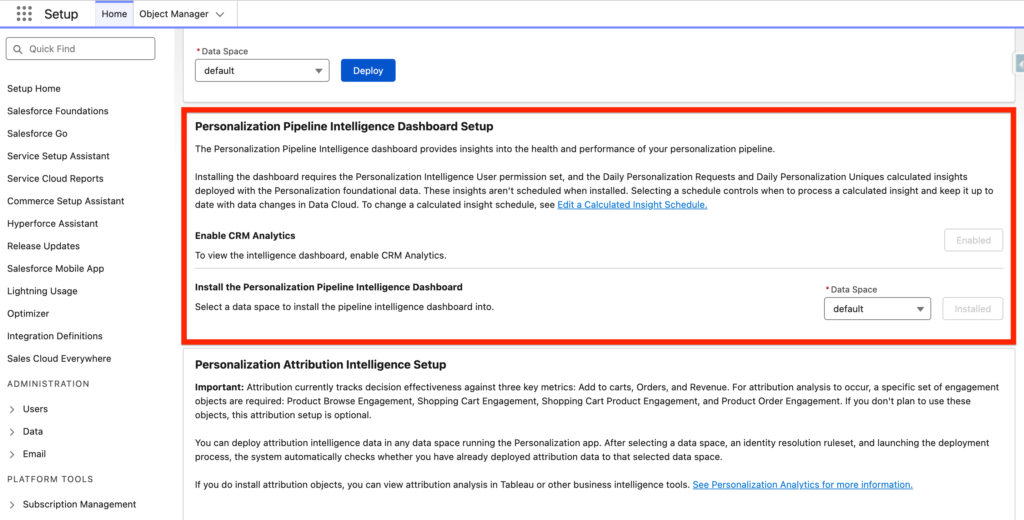Expand Subscription Management in sidebar

tap(11, 504)
